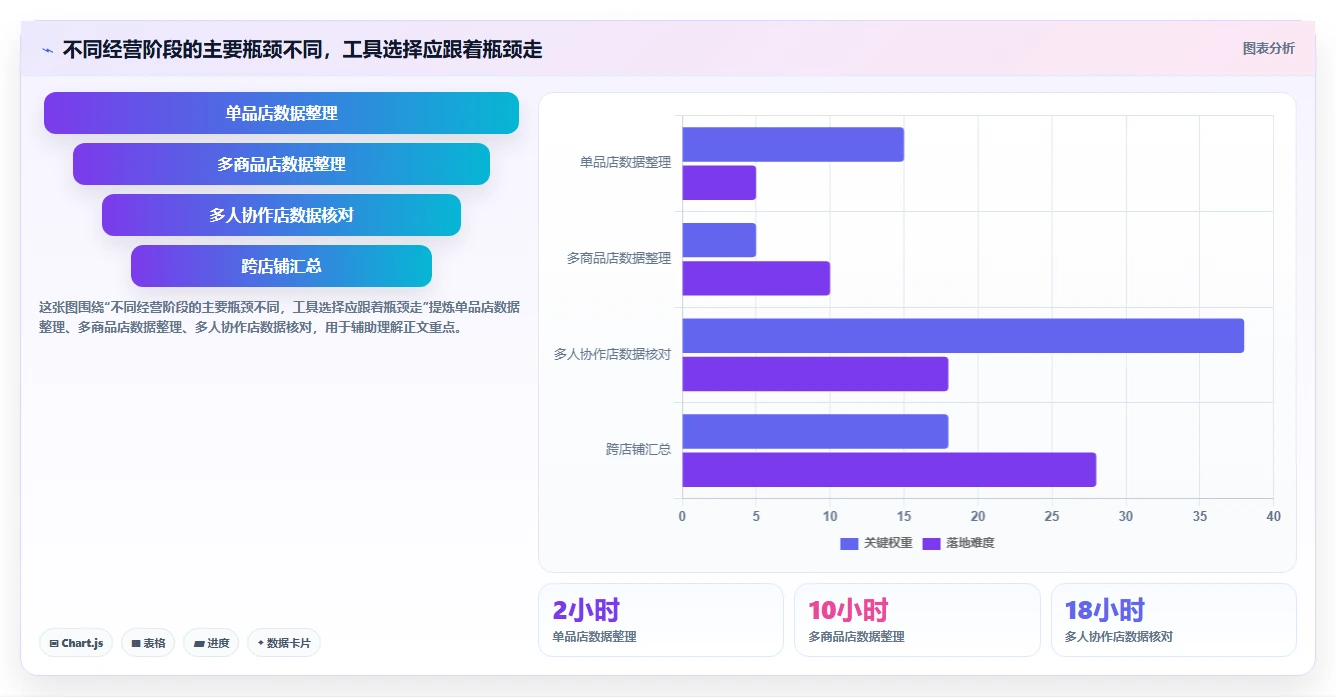The width and height of the screenshot is (1336, 697).
Task: Click the 跨店铺汇总 y-axis label
Action: tap(638, 450)
